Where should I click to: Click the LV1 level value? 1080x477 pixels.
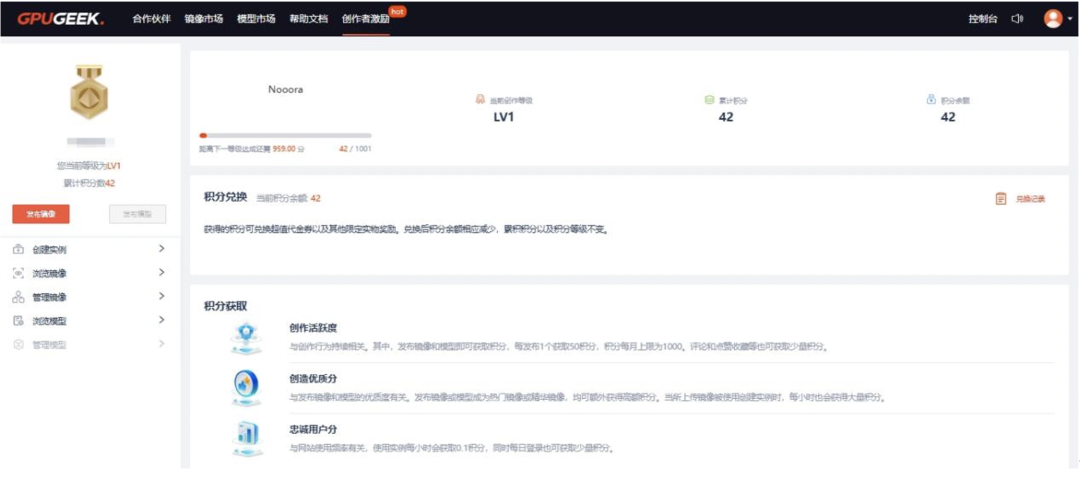[503, 117]
